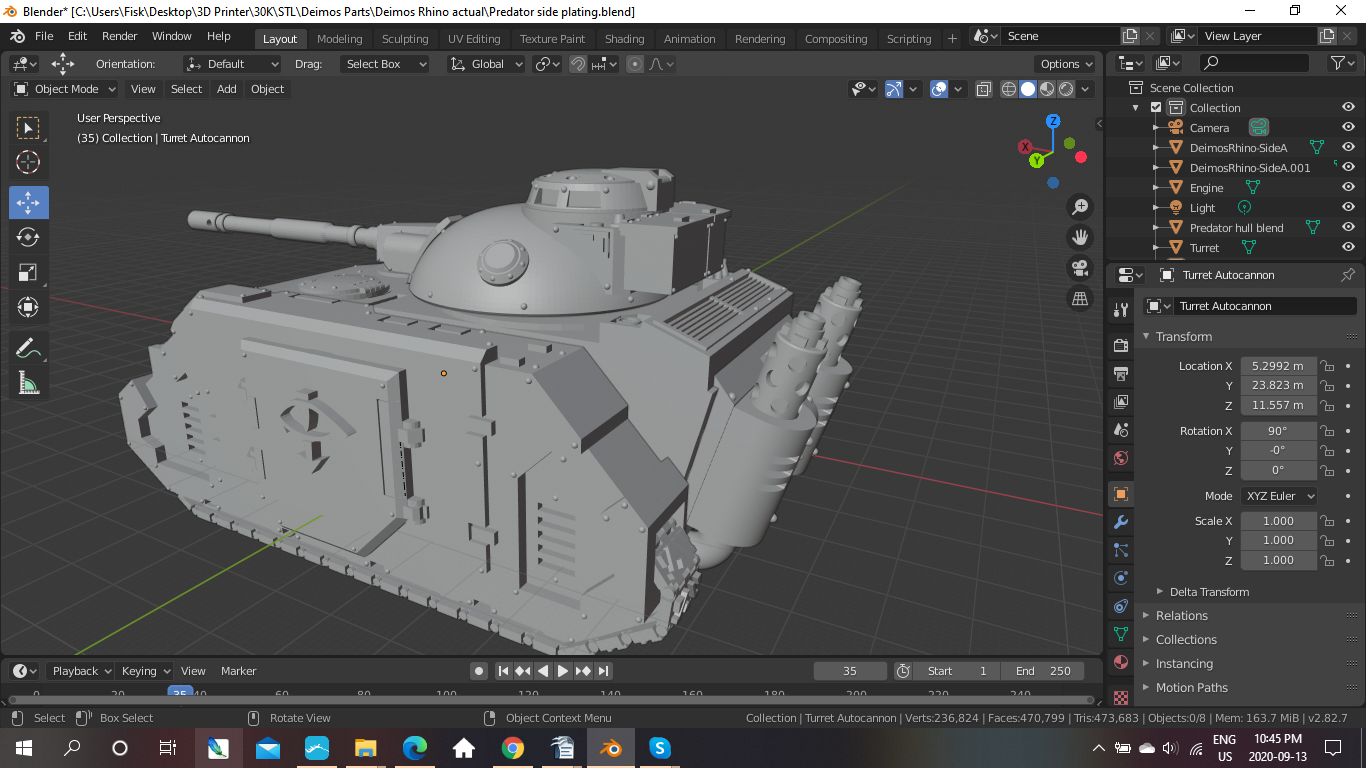Hide the Engine object in outliner
The width and height of the screenshot is (1366, 768).
(x=1348, y=187)
